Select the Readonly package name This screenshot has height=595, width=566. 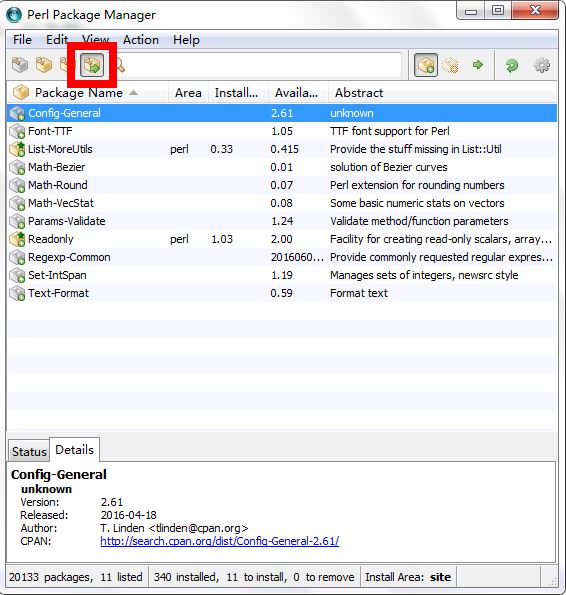(x=51, y=239)
